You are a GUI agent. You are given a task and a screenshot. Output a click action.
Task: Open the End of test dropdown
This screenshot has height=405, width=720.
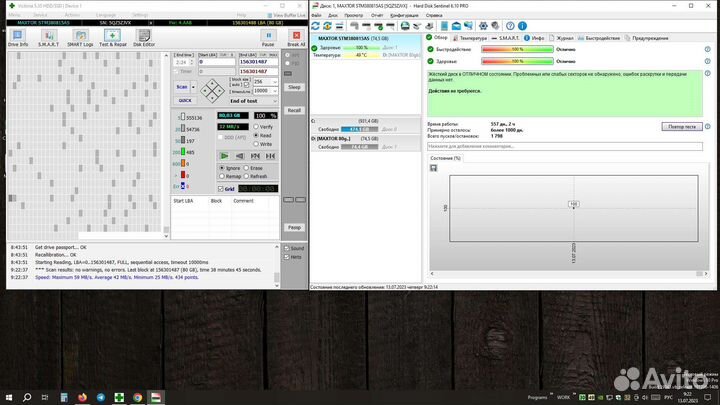point(253,101)
